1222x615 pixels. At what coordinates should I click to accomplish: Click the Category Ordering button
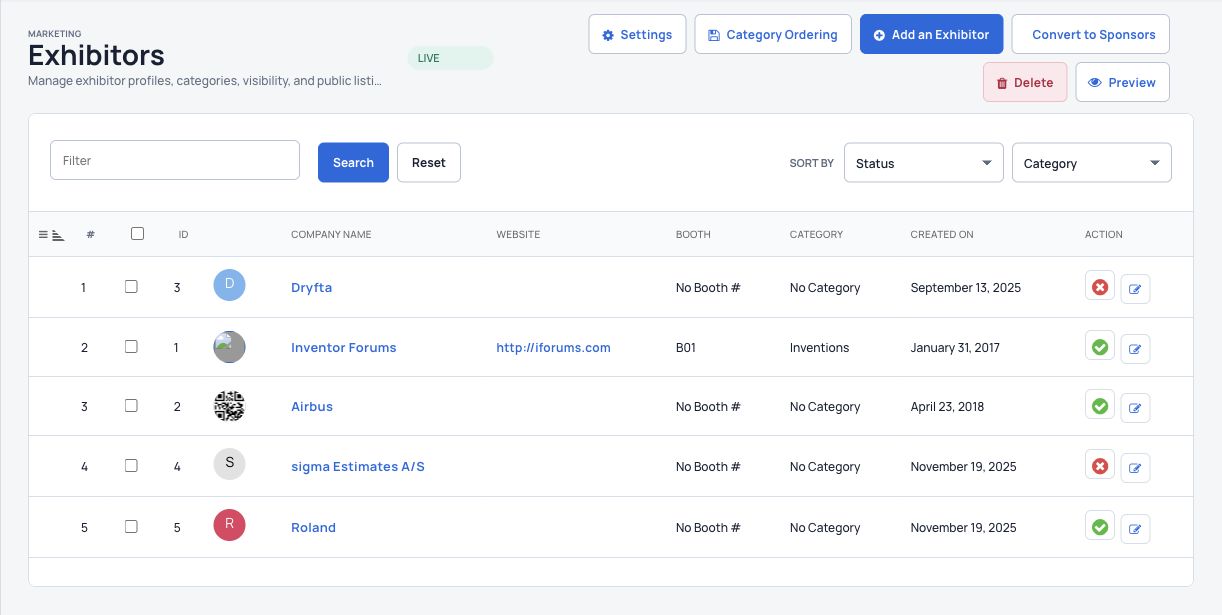tap(773, 34)
